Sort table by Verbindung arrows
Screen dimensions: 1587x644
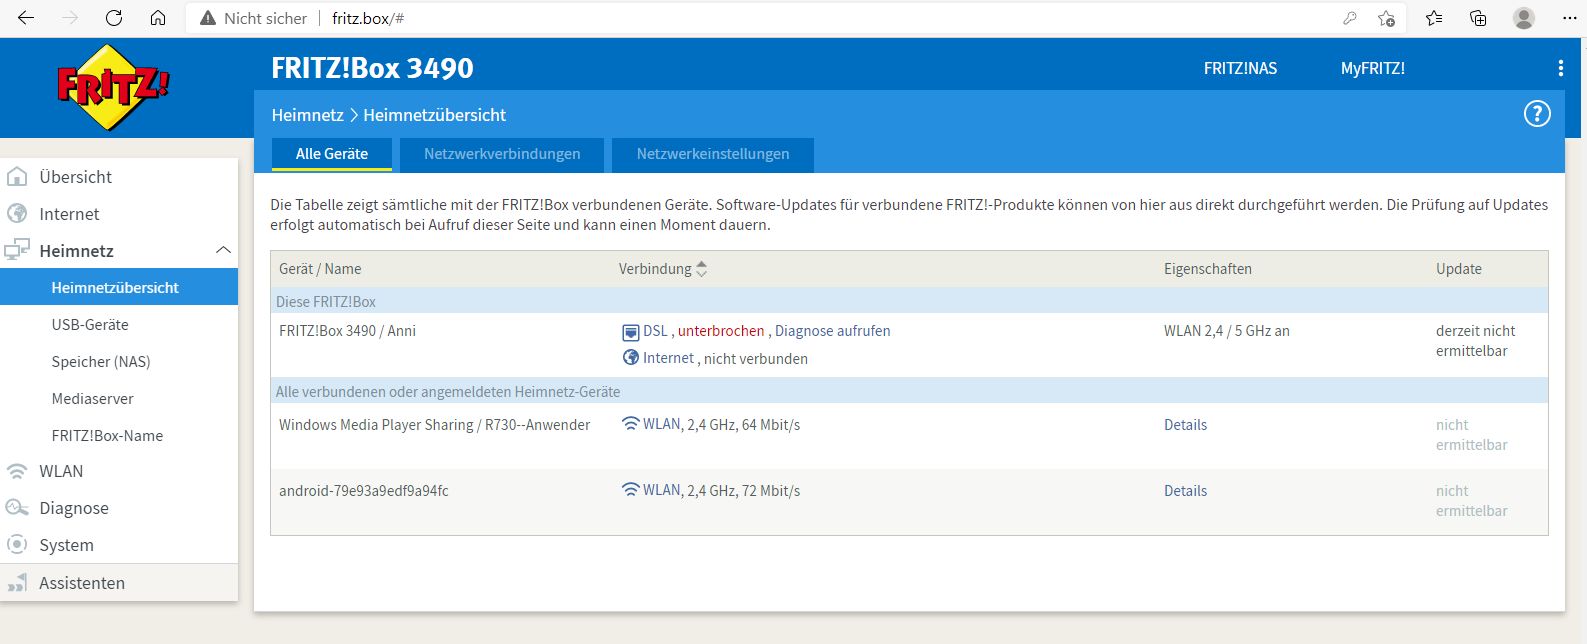point(701,269)
